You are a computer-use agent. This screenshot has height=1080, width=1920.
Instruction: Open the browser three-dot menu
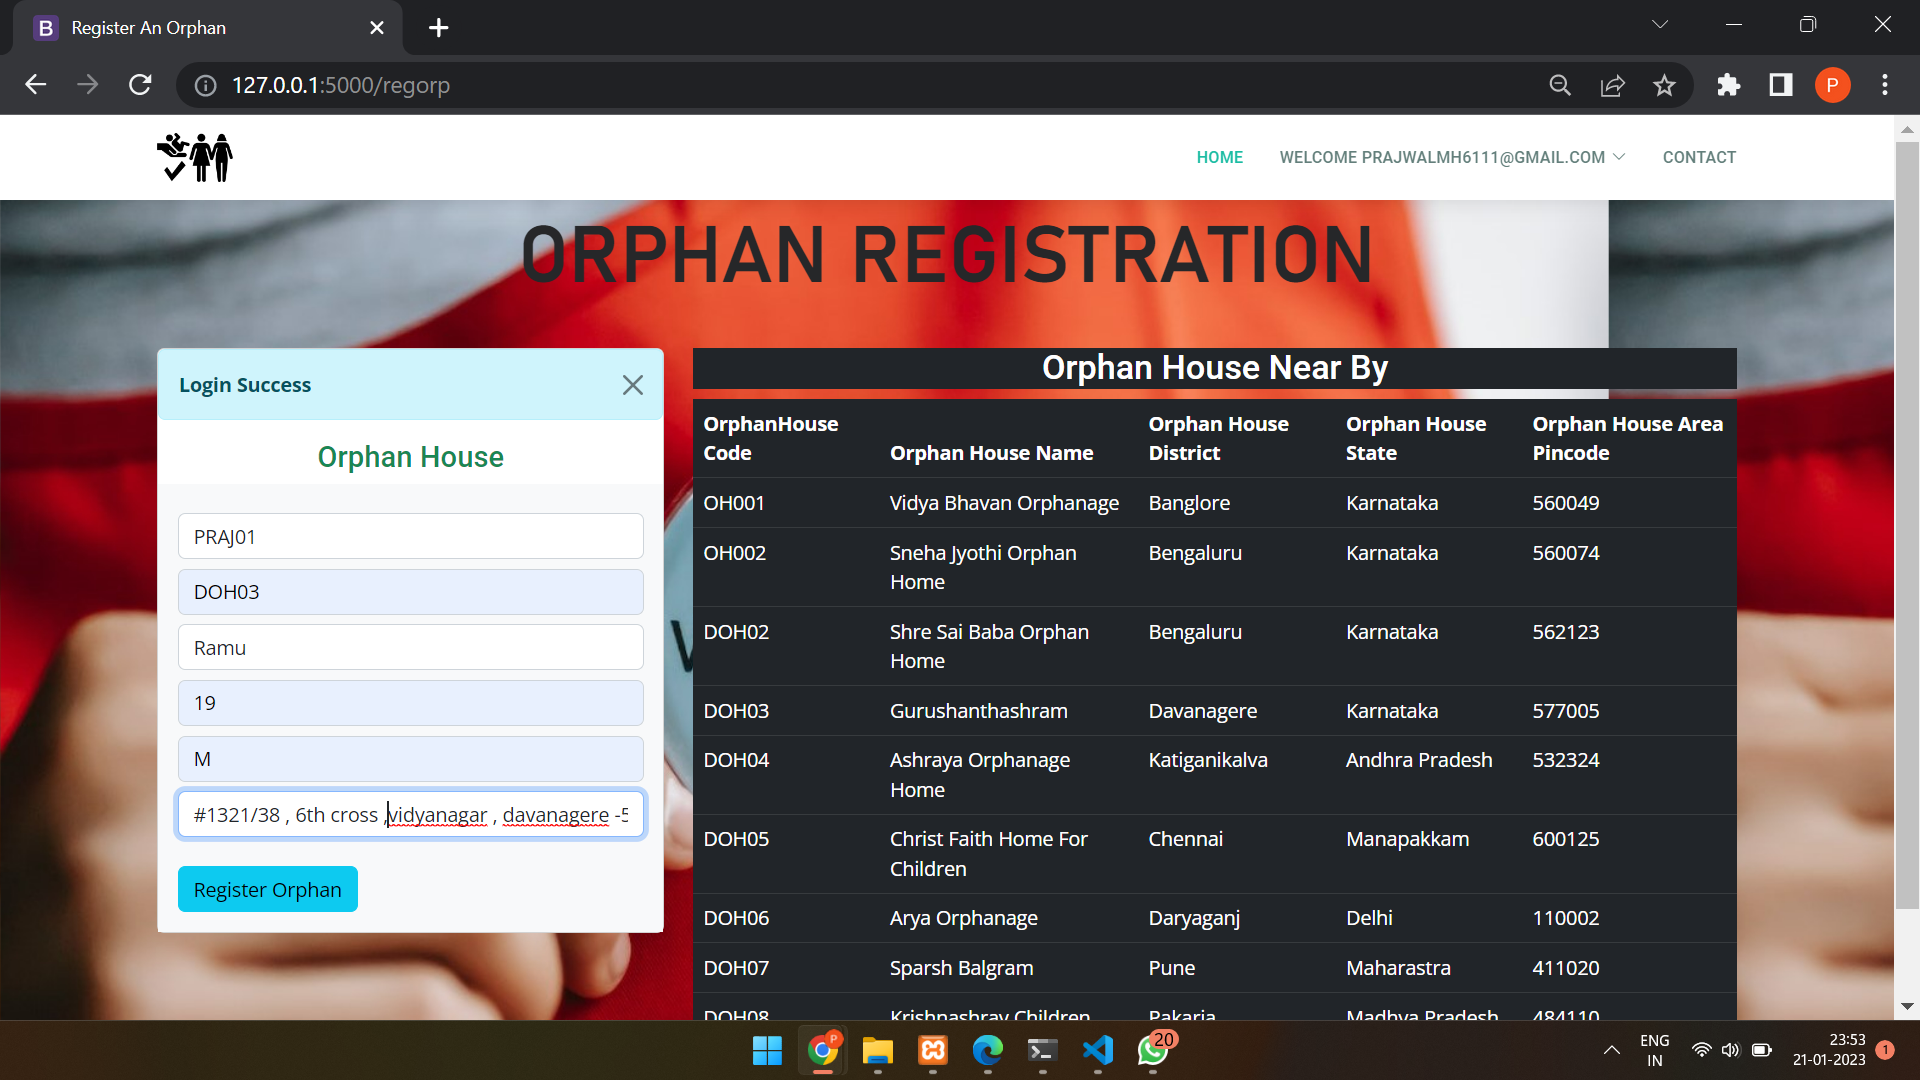(1885, 85)
